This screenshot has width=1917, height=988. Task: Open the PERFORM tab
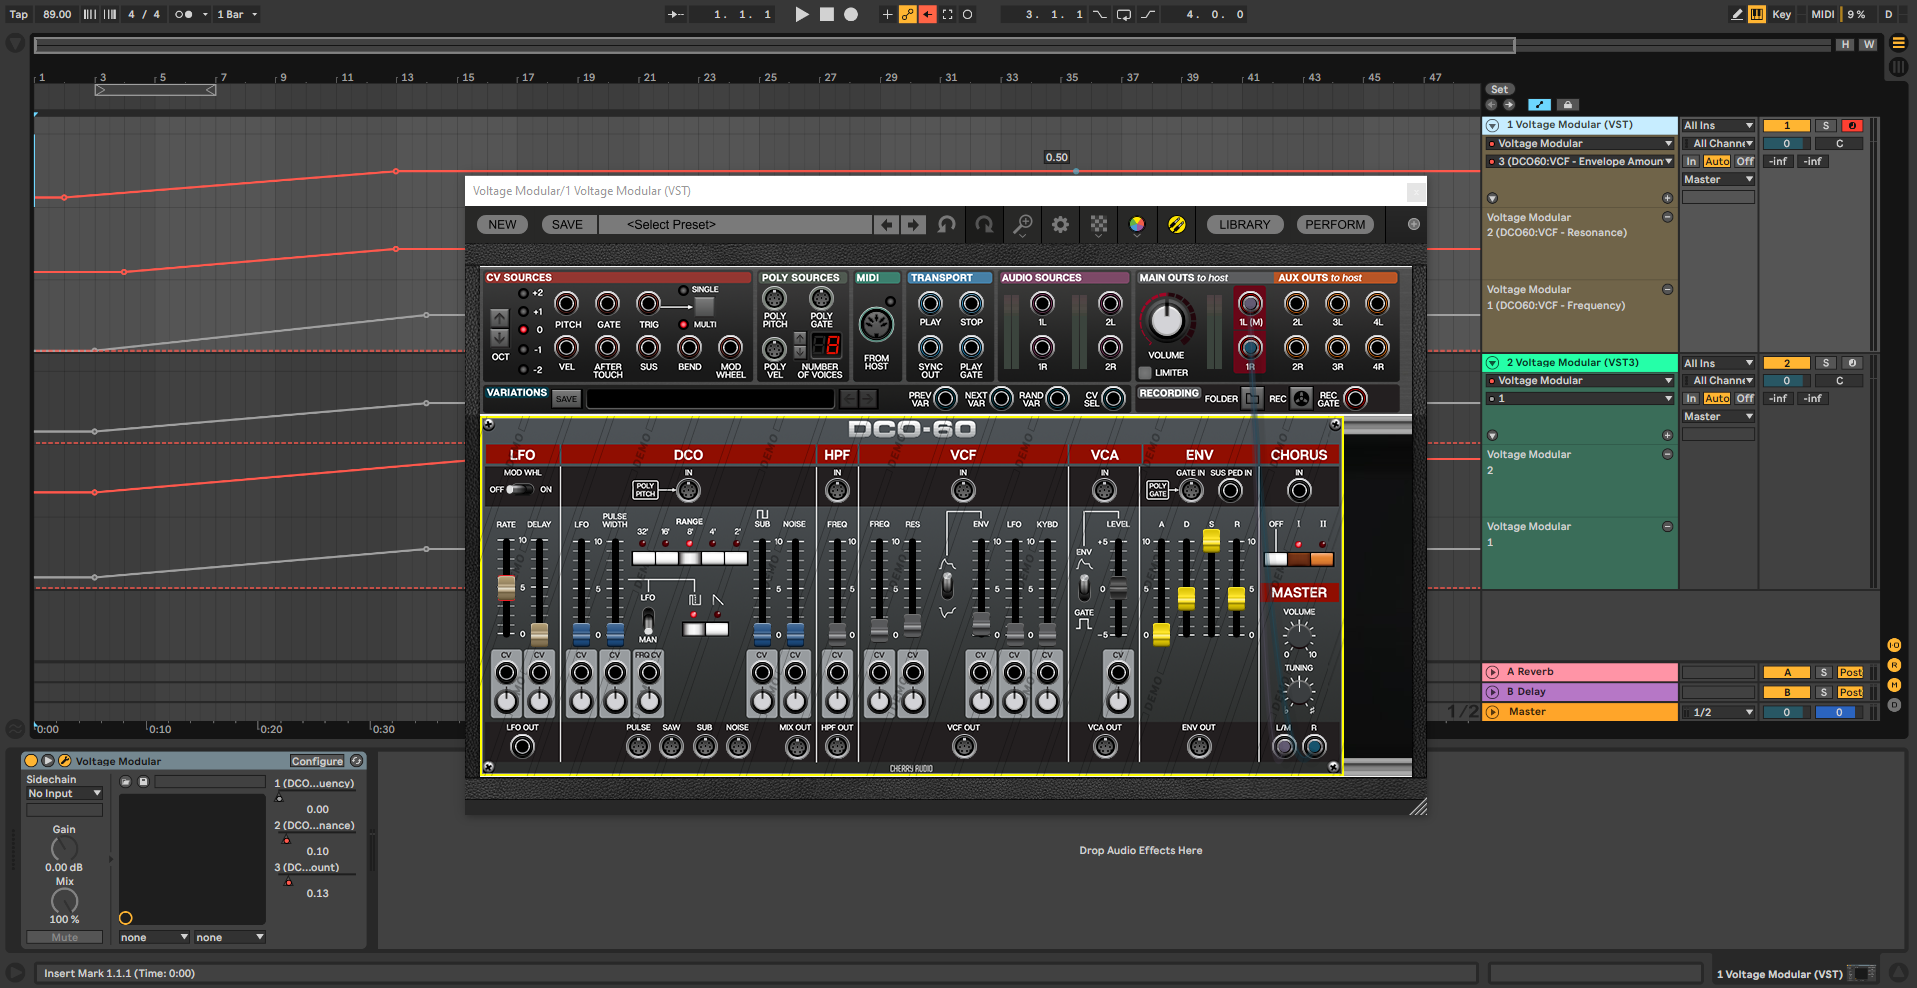[x=1335, y=225]
